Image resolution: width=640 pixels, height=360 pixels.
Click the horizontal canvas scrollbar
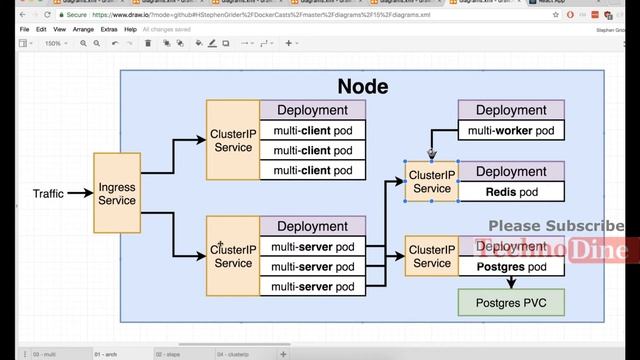(235, 344)
